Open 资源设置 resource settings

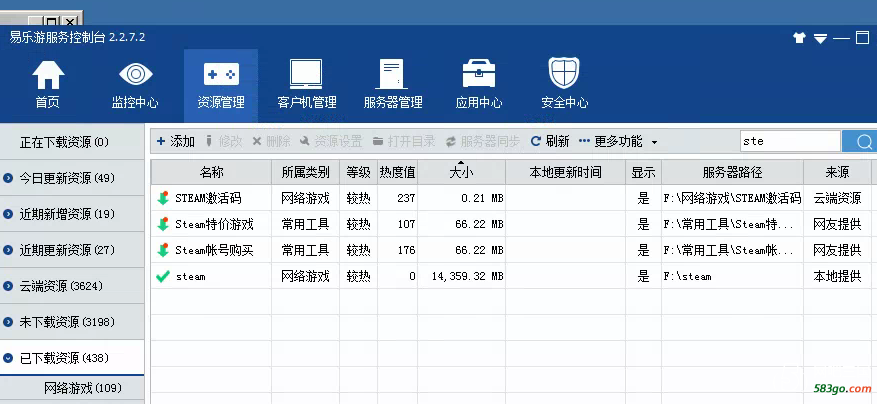point(331,141)
